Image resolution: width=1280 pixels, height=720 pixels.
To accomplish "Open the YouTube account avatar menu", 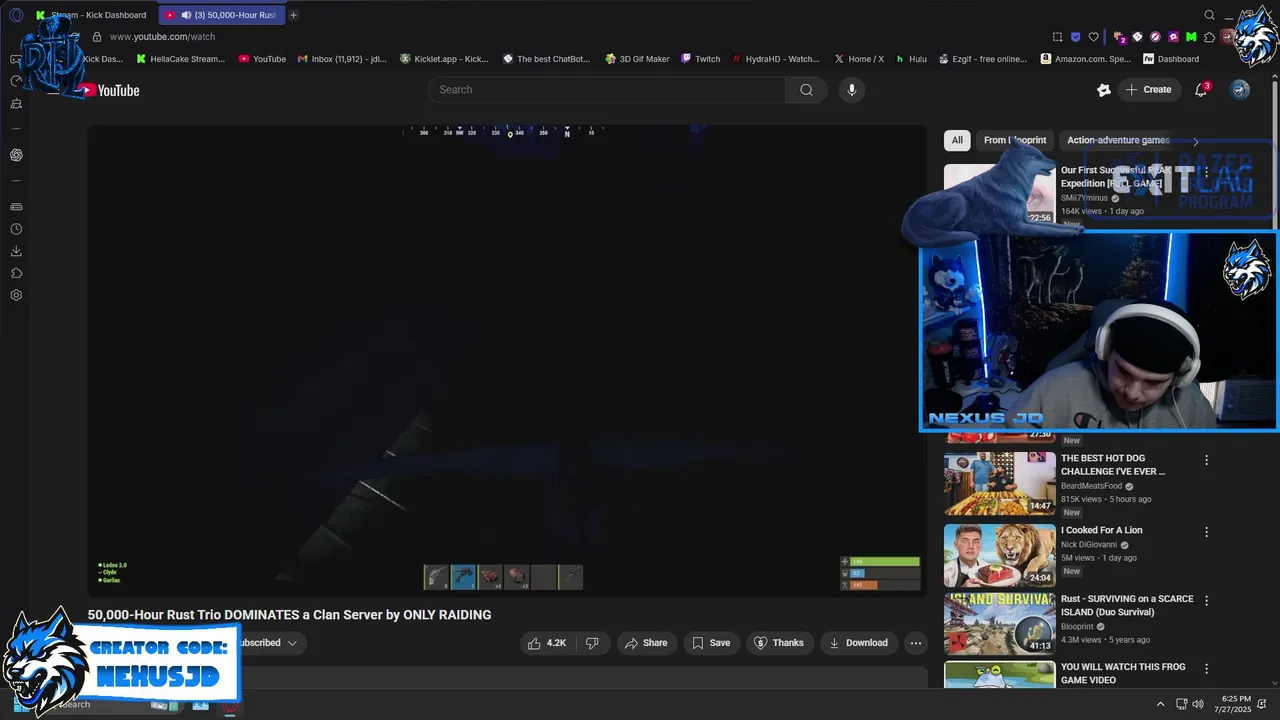I will coord(1240,90).
